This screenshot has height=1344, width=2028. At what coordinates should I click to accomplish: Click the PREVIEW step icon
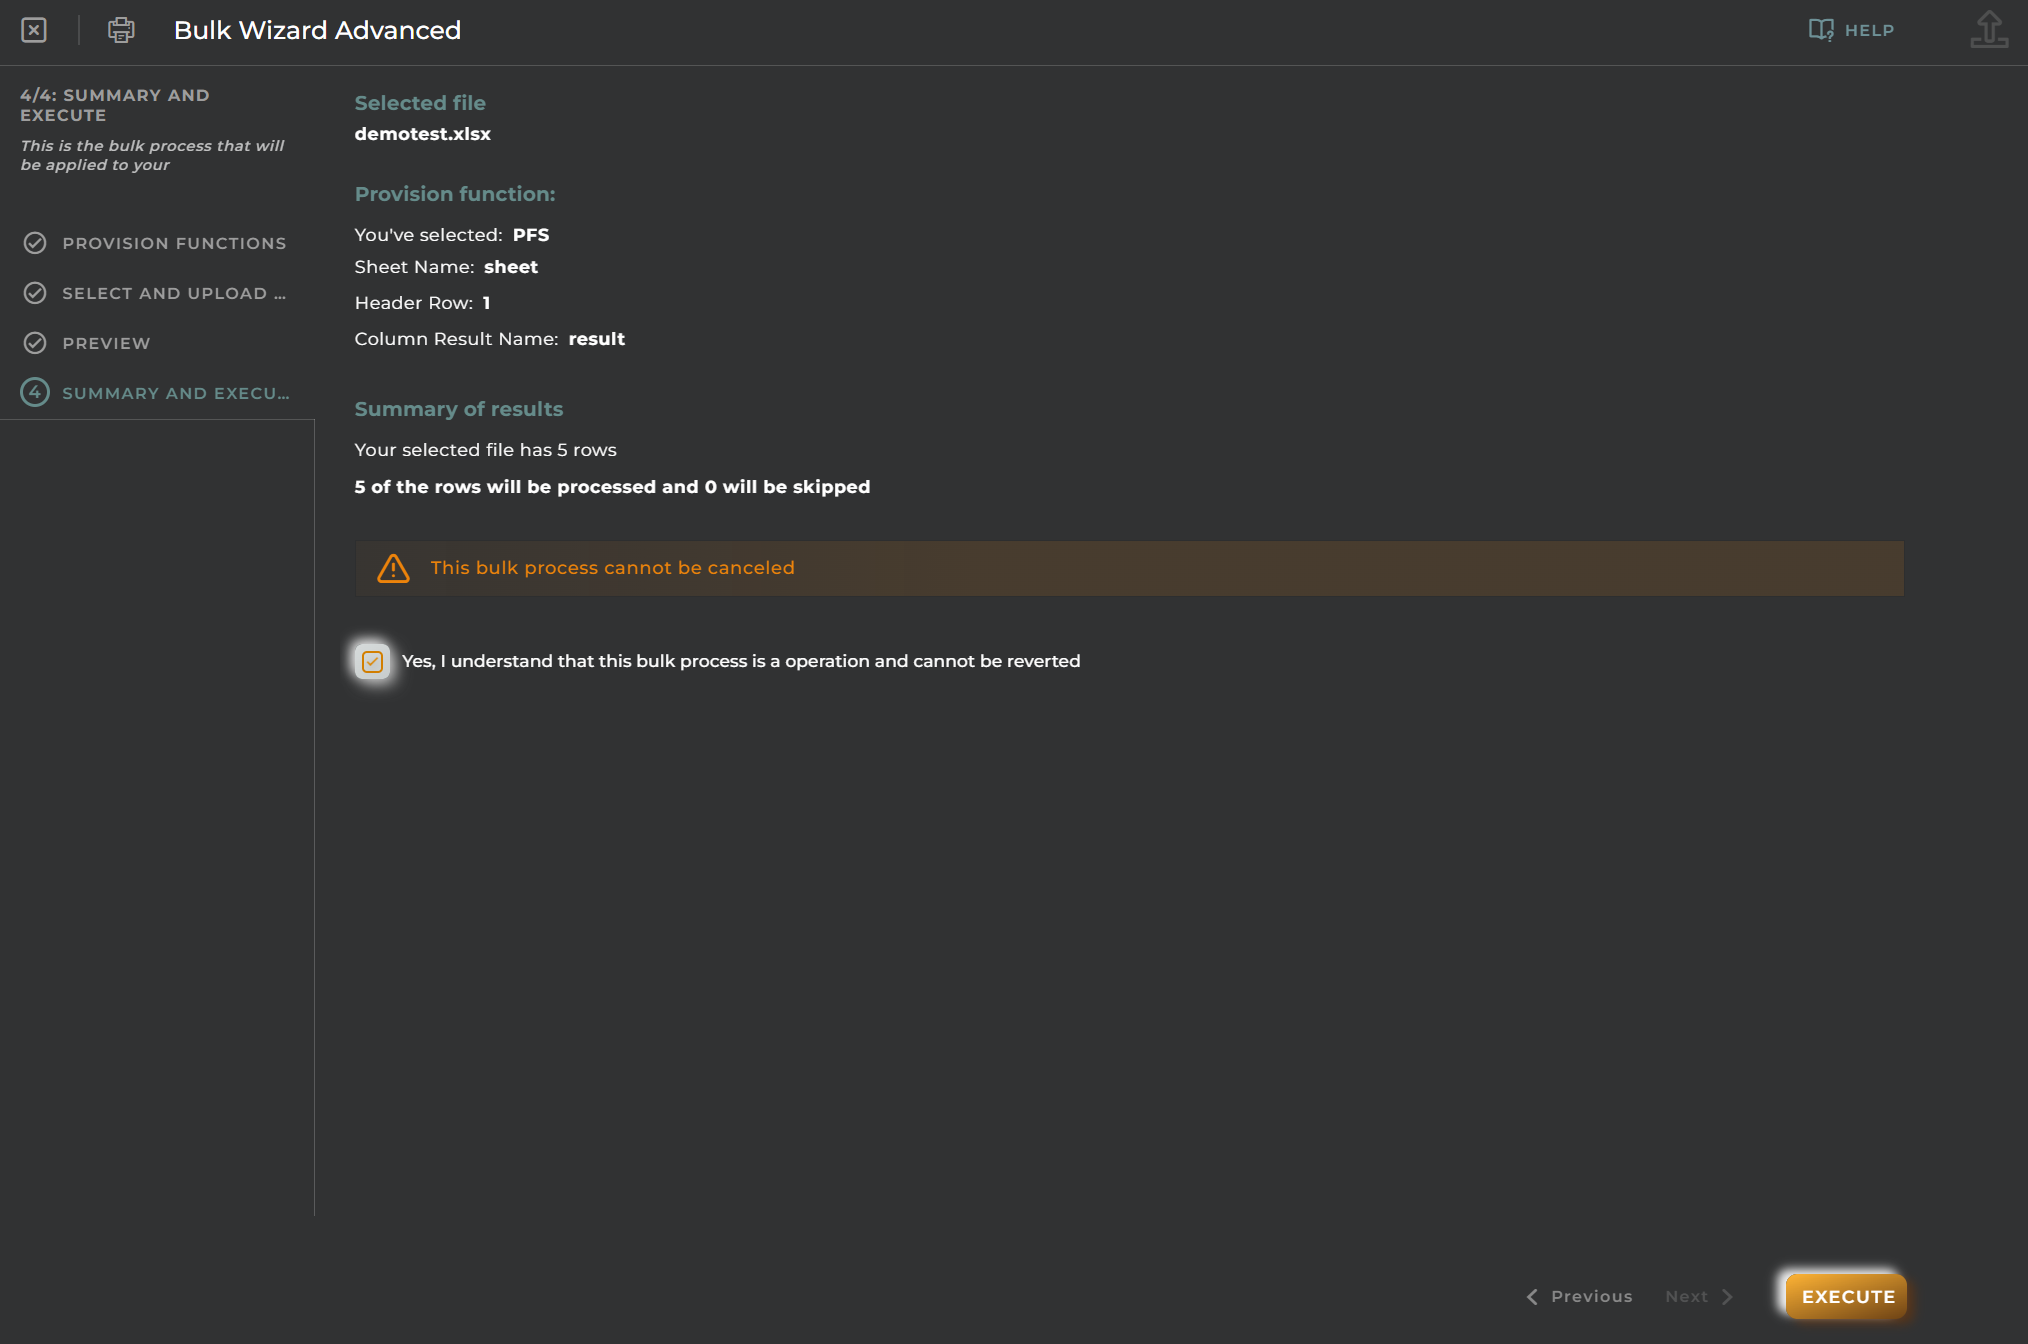click(x=33, y=342)
